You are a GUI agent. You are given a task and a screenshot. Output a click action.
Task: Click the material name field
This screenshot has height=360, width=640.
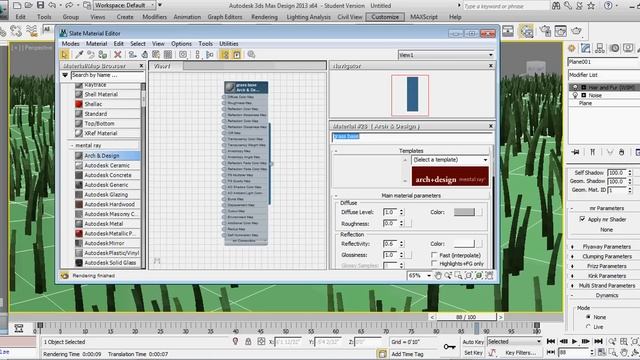click(x=412, y=136)
